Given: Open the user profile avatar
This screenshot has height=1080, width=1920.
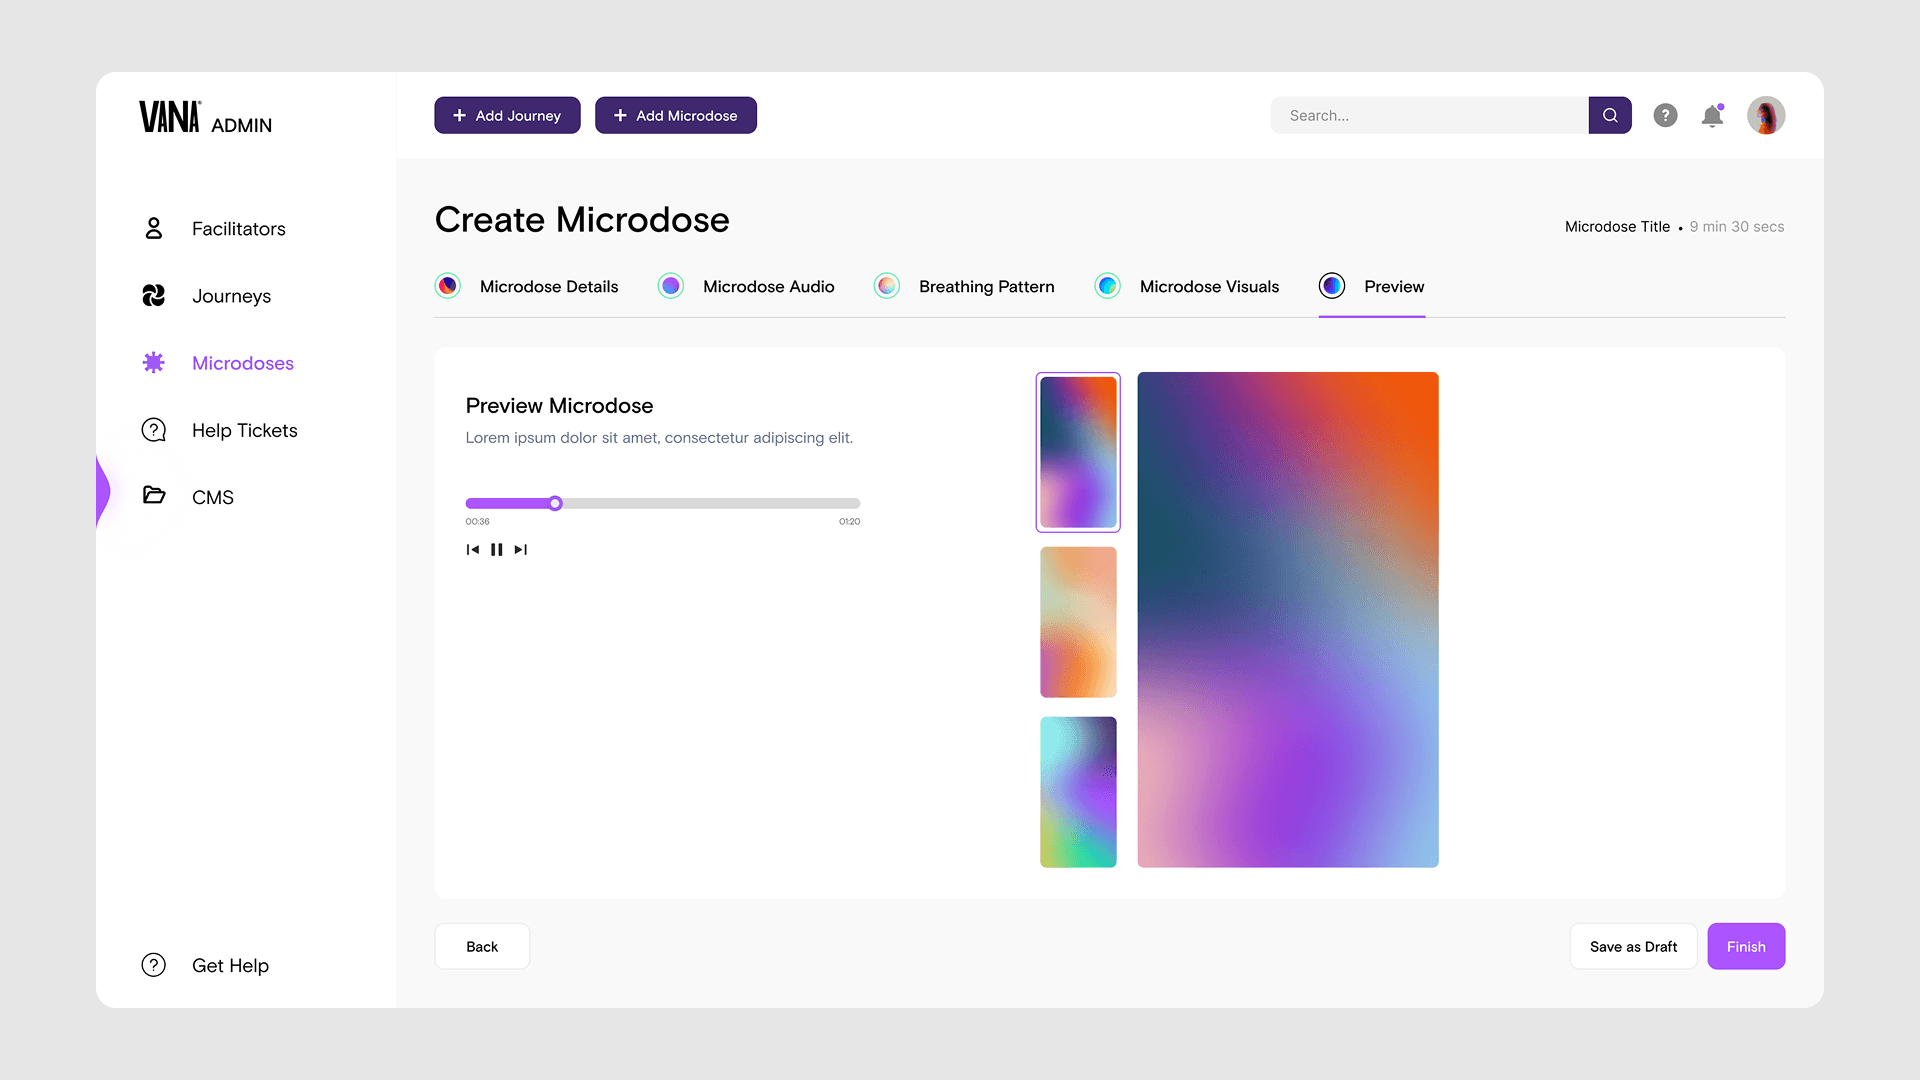Looking at the screenshot, I should coord(1766,115).
